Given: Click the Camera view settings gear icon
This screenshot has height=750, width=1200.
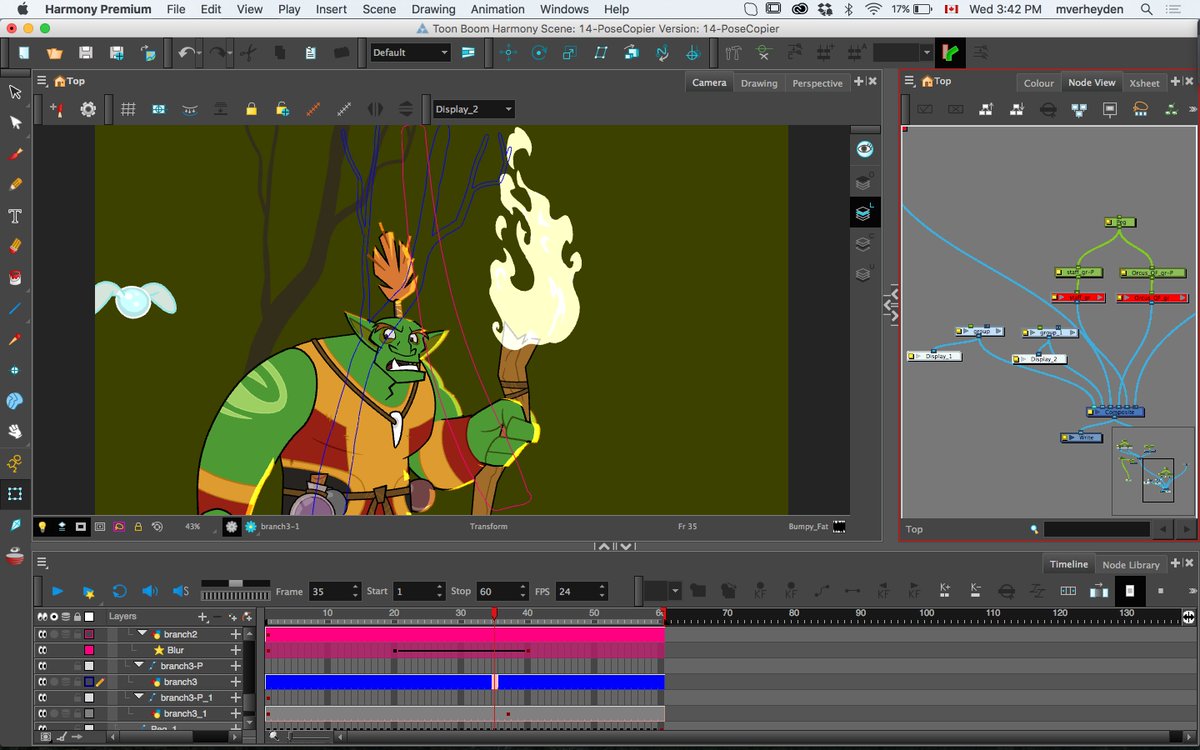Looking at the screenshot, I should 88,109.
